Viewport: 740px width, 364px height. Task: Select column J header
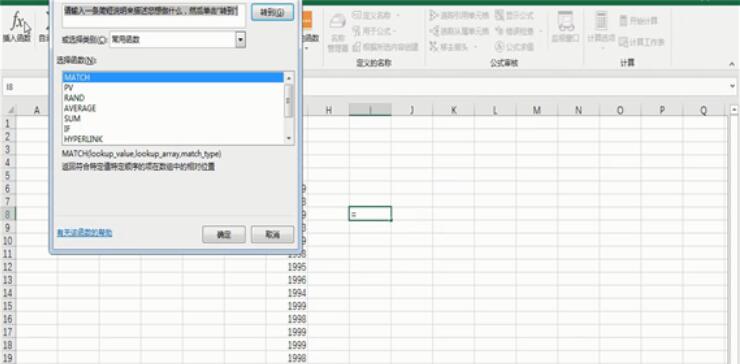click(x=412, y=110)
